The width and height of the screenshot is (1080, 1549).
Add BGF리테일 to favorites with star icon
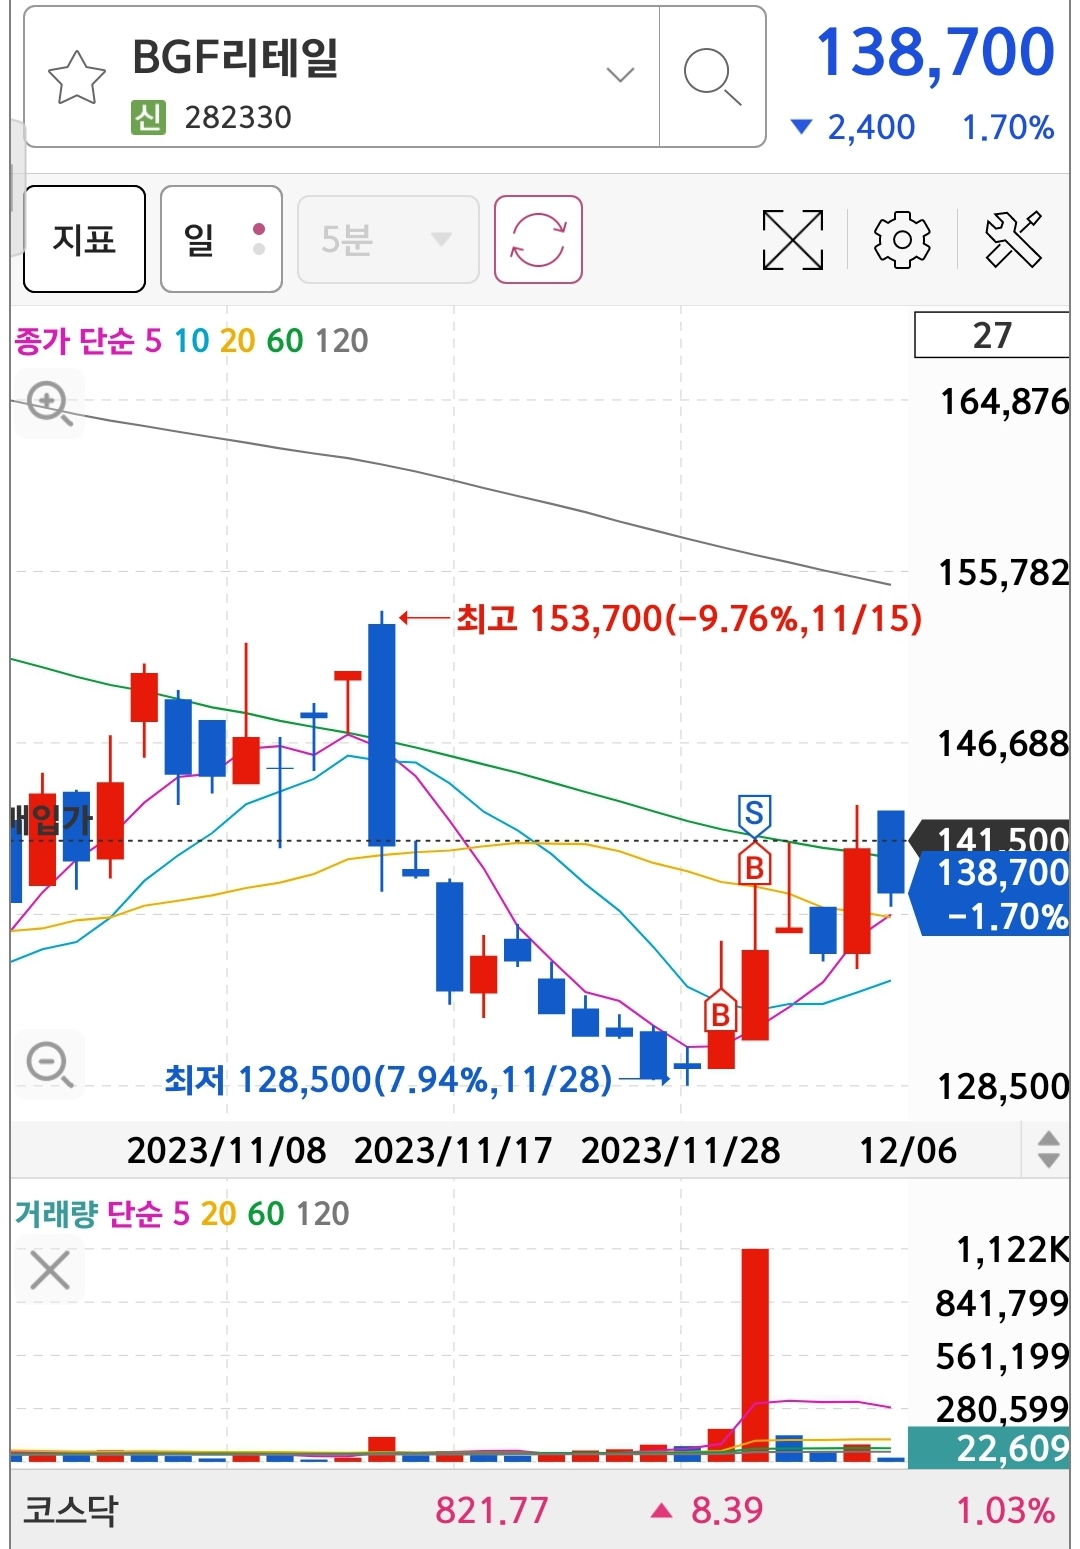pos(77,78)
